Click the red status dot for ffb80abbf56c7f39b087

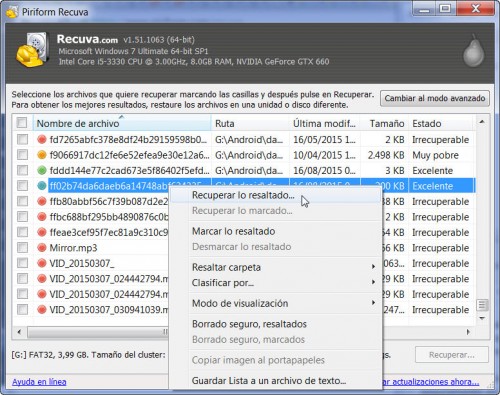[42, 201]
